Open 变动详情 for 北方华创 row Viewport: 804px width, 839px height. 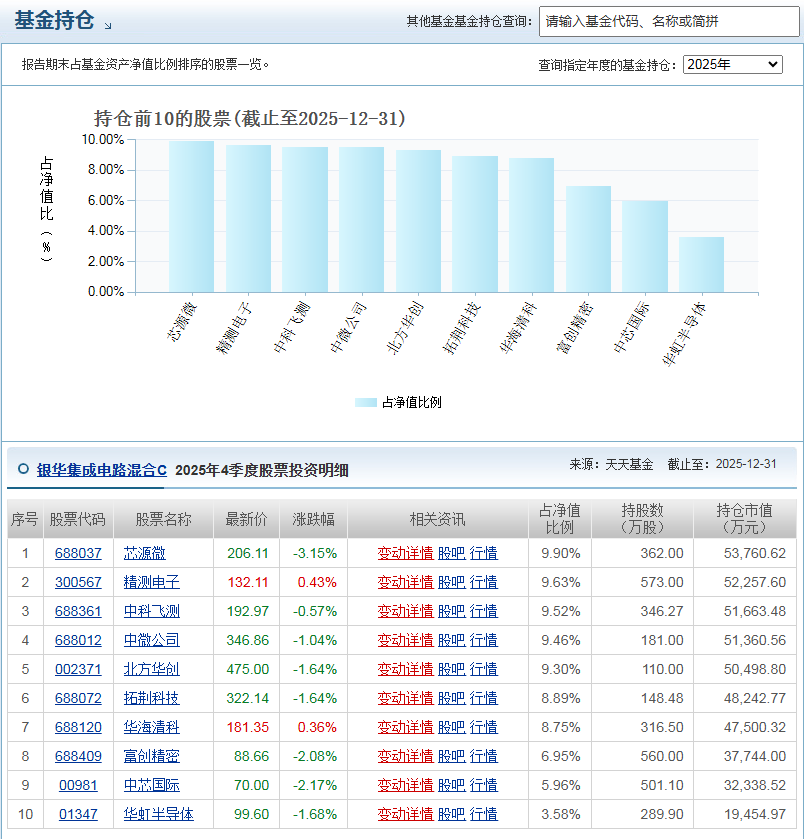click(x=405, y=669)
